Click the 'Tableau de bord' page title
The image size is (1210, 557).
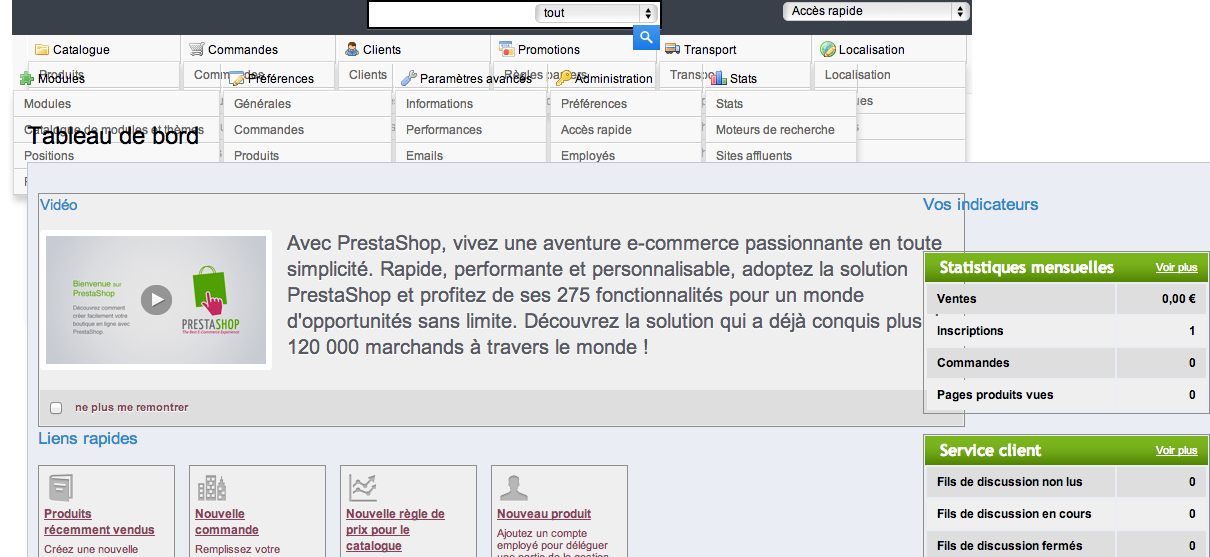[x=113, y=137]
